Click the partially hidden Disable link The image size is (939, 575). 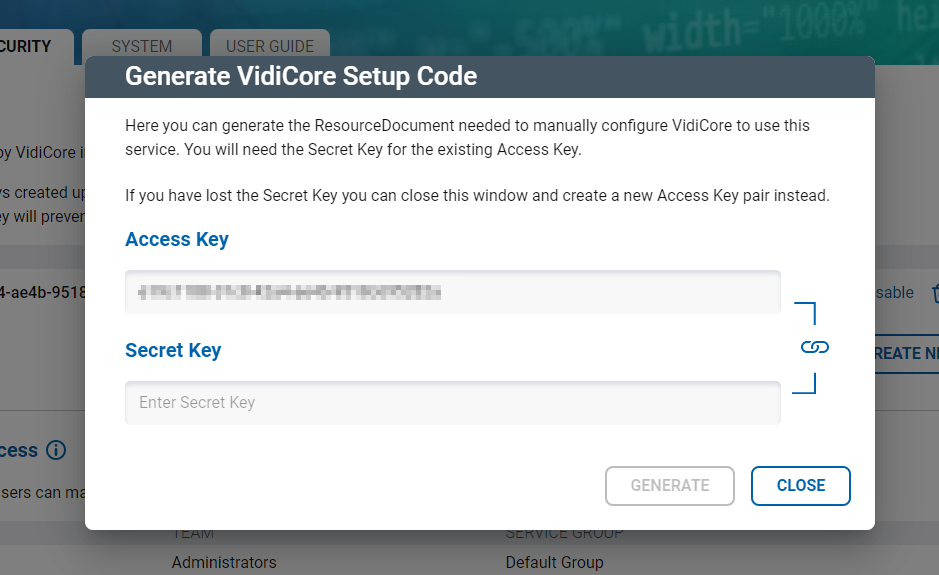(894, 293)
